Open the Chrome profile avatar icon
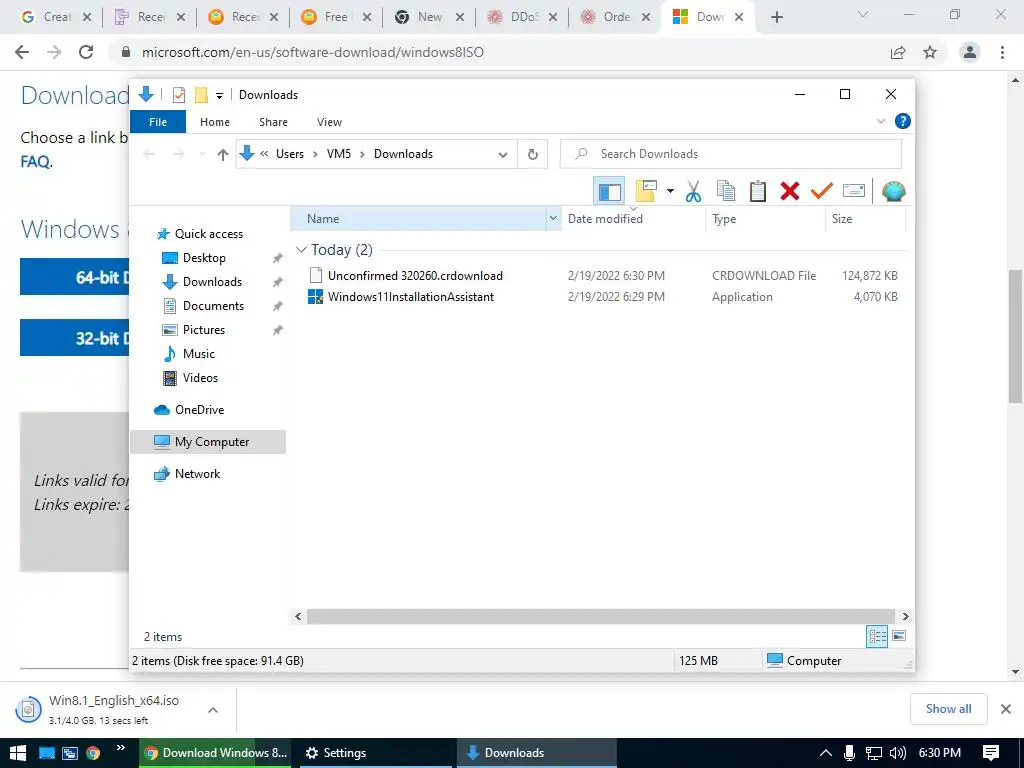The width and height of the screenshot is (1024, 768). (x=970, y=52)
